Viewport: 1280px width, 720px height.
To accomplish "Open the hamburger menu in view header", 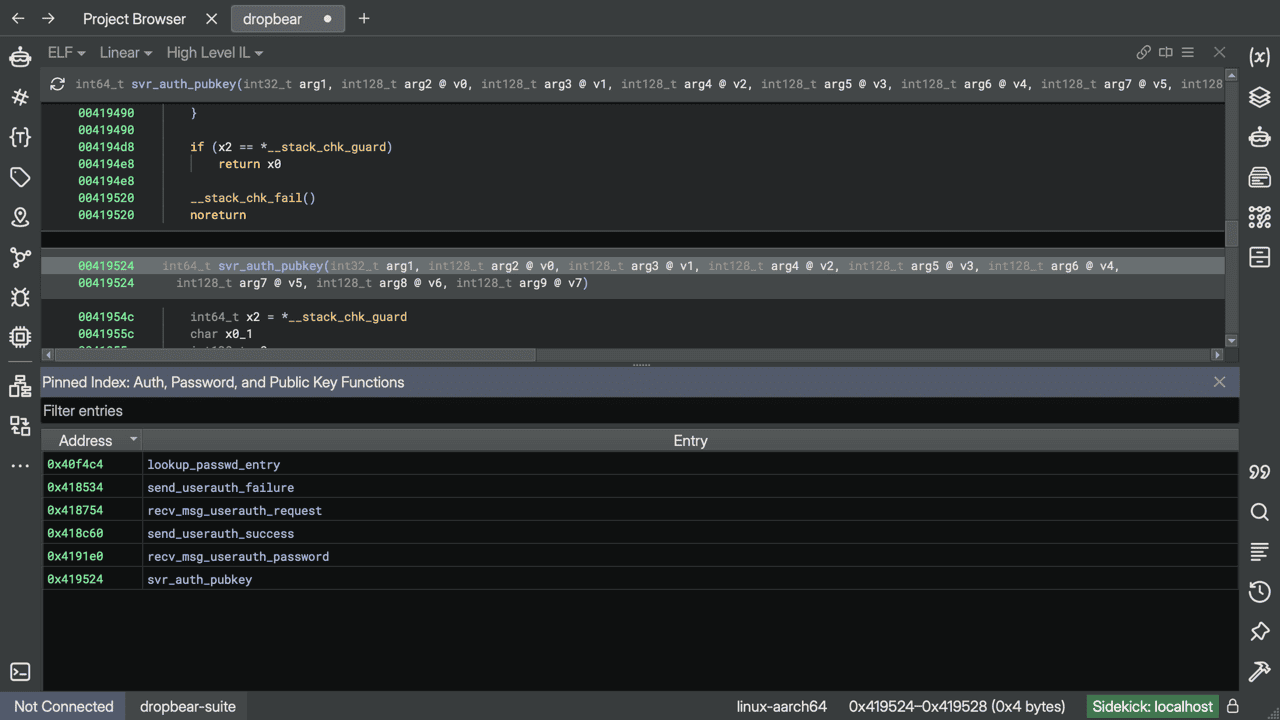I will tap(1188, 52).
